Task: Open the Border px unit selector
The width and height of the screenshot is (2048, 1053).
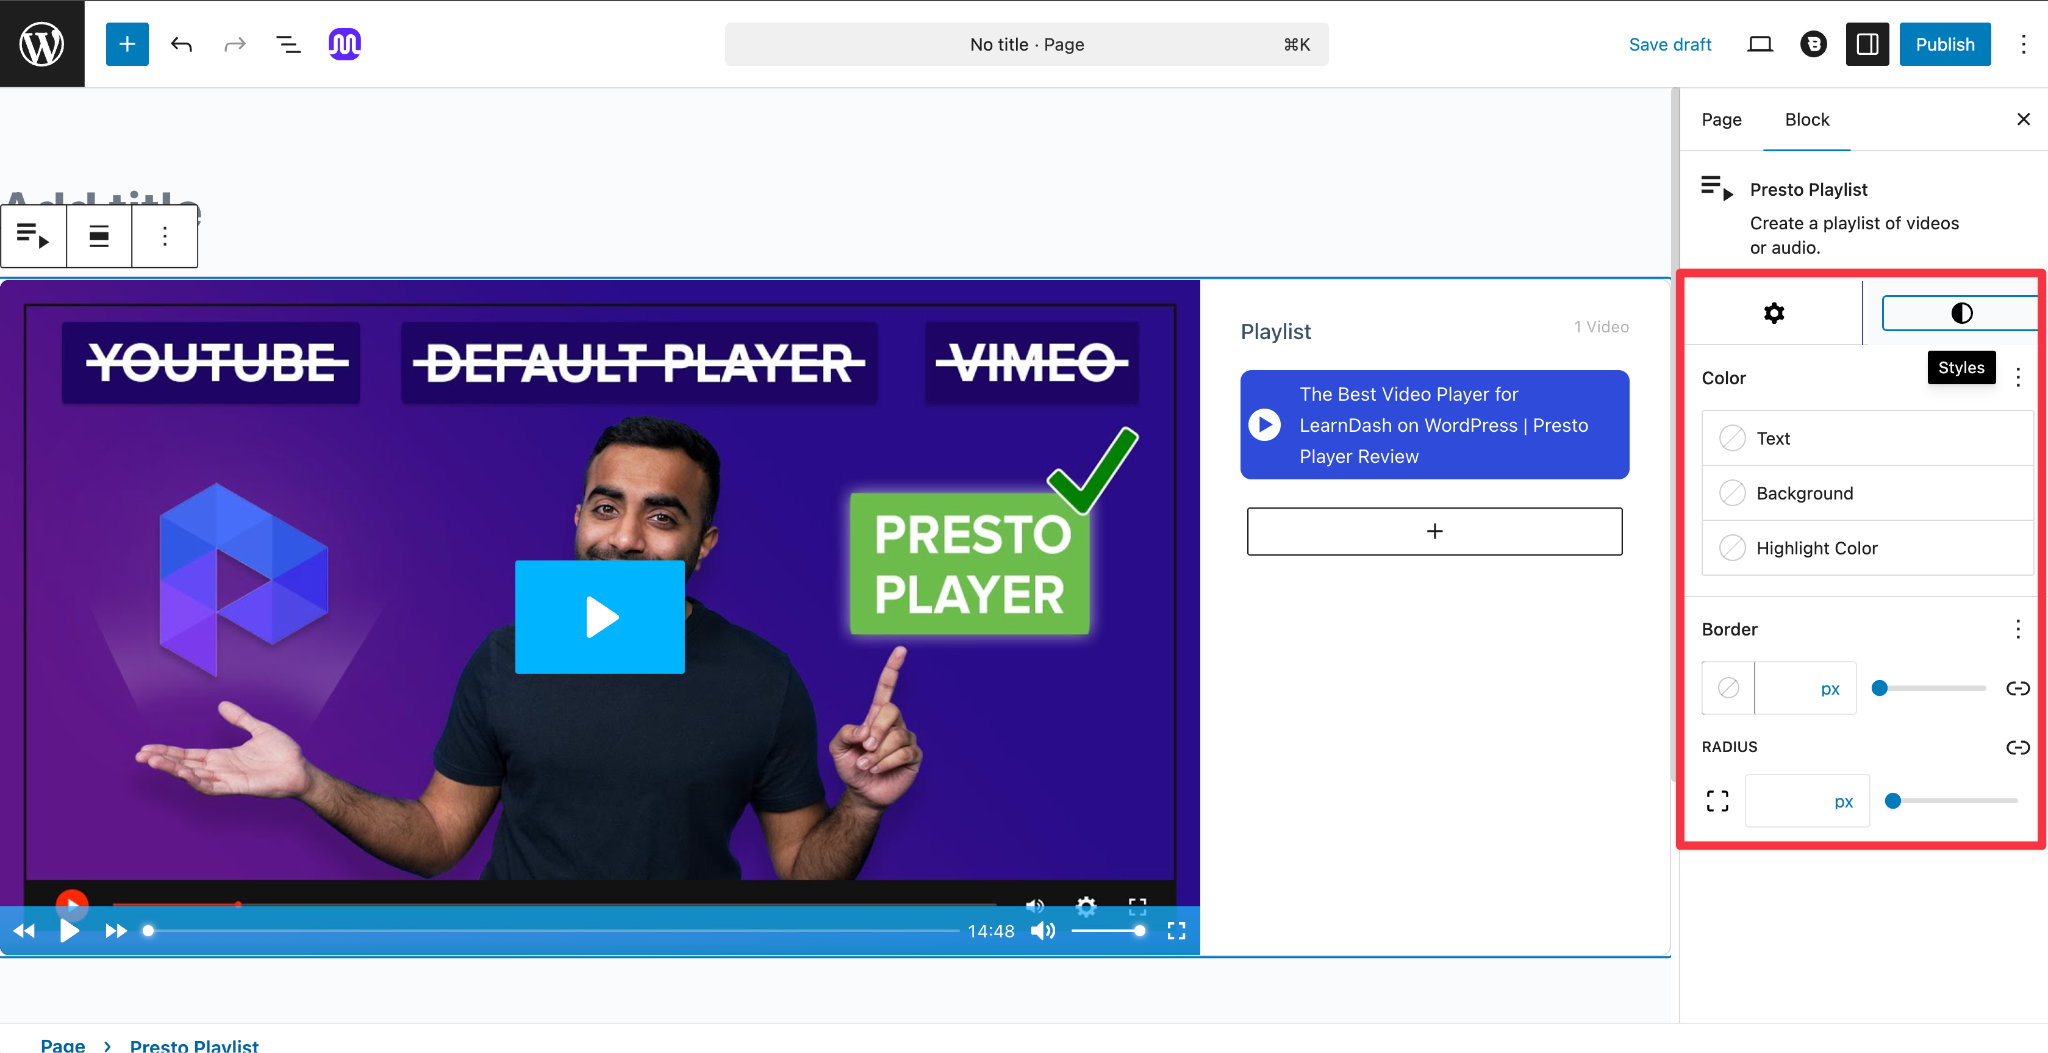Action: (x=1829, y=688)
